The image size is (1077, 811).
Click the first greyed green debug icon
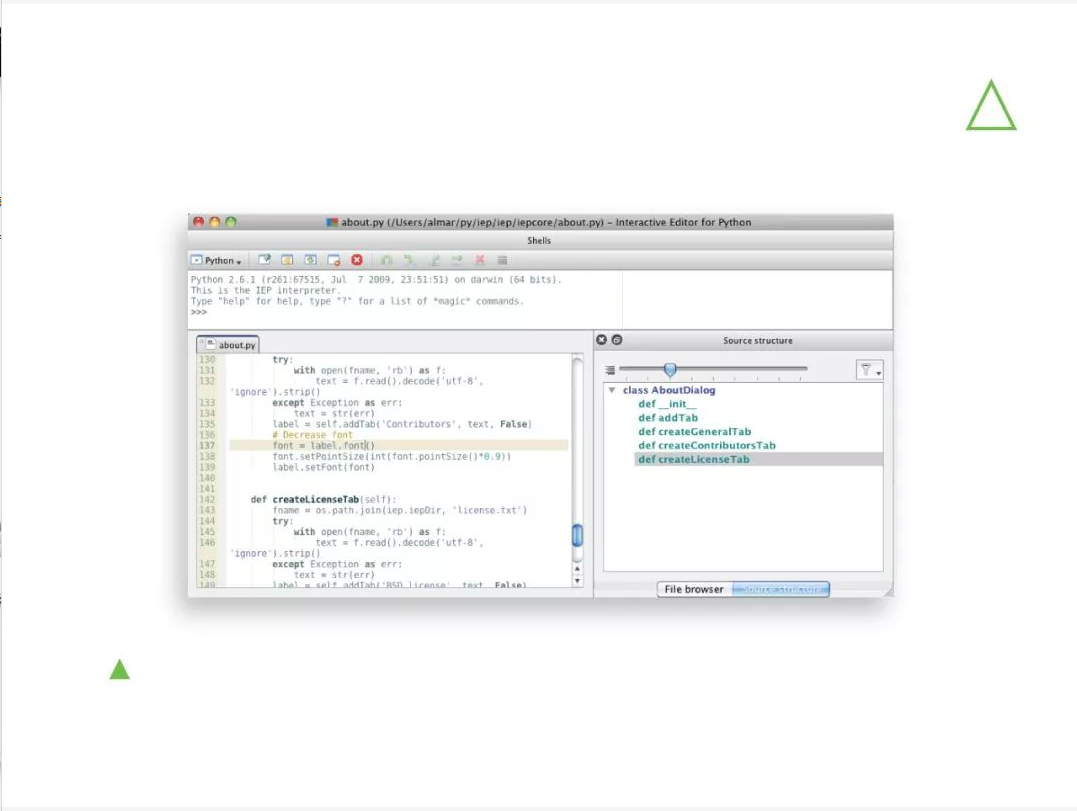point(387,260)
